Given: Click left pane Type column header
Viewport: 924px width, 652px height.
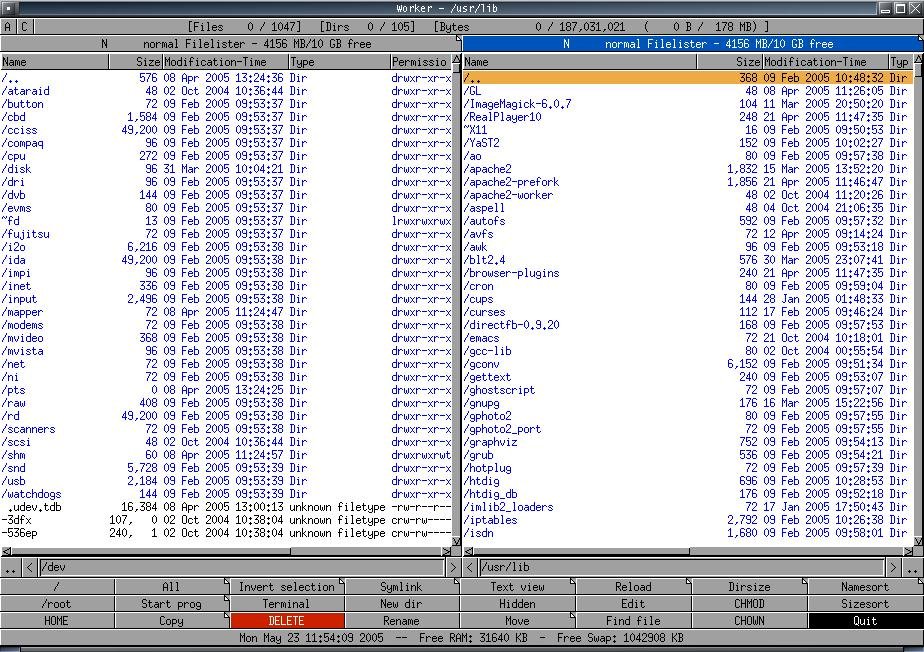Looking at the screenshot, I should pyautogui.click(x=339, y=62).
